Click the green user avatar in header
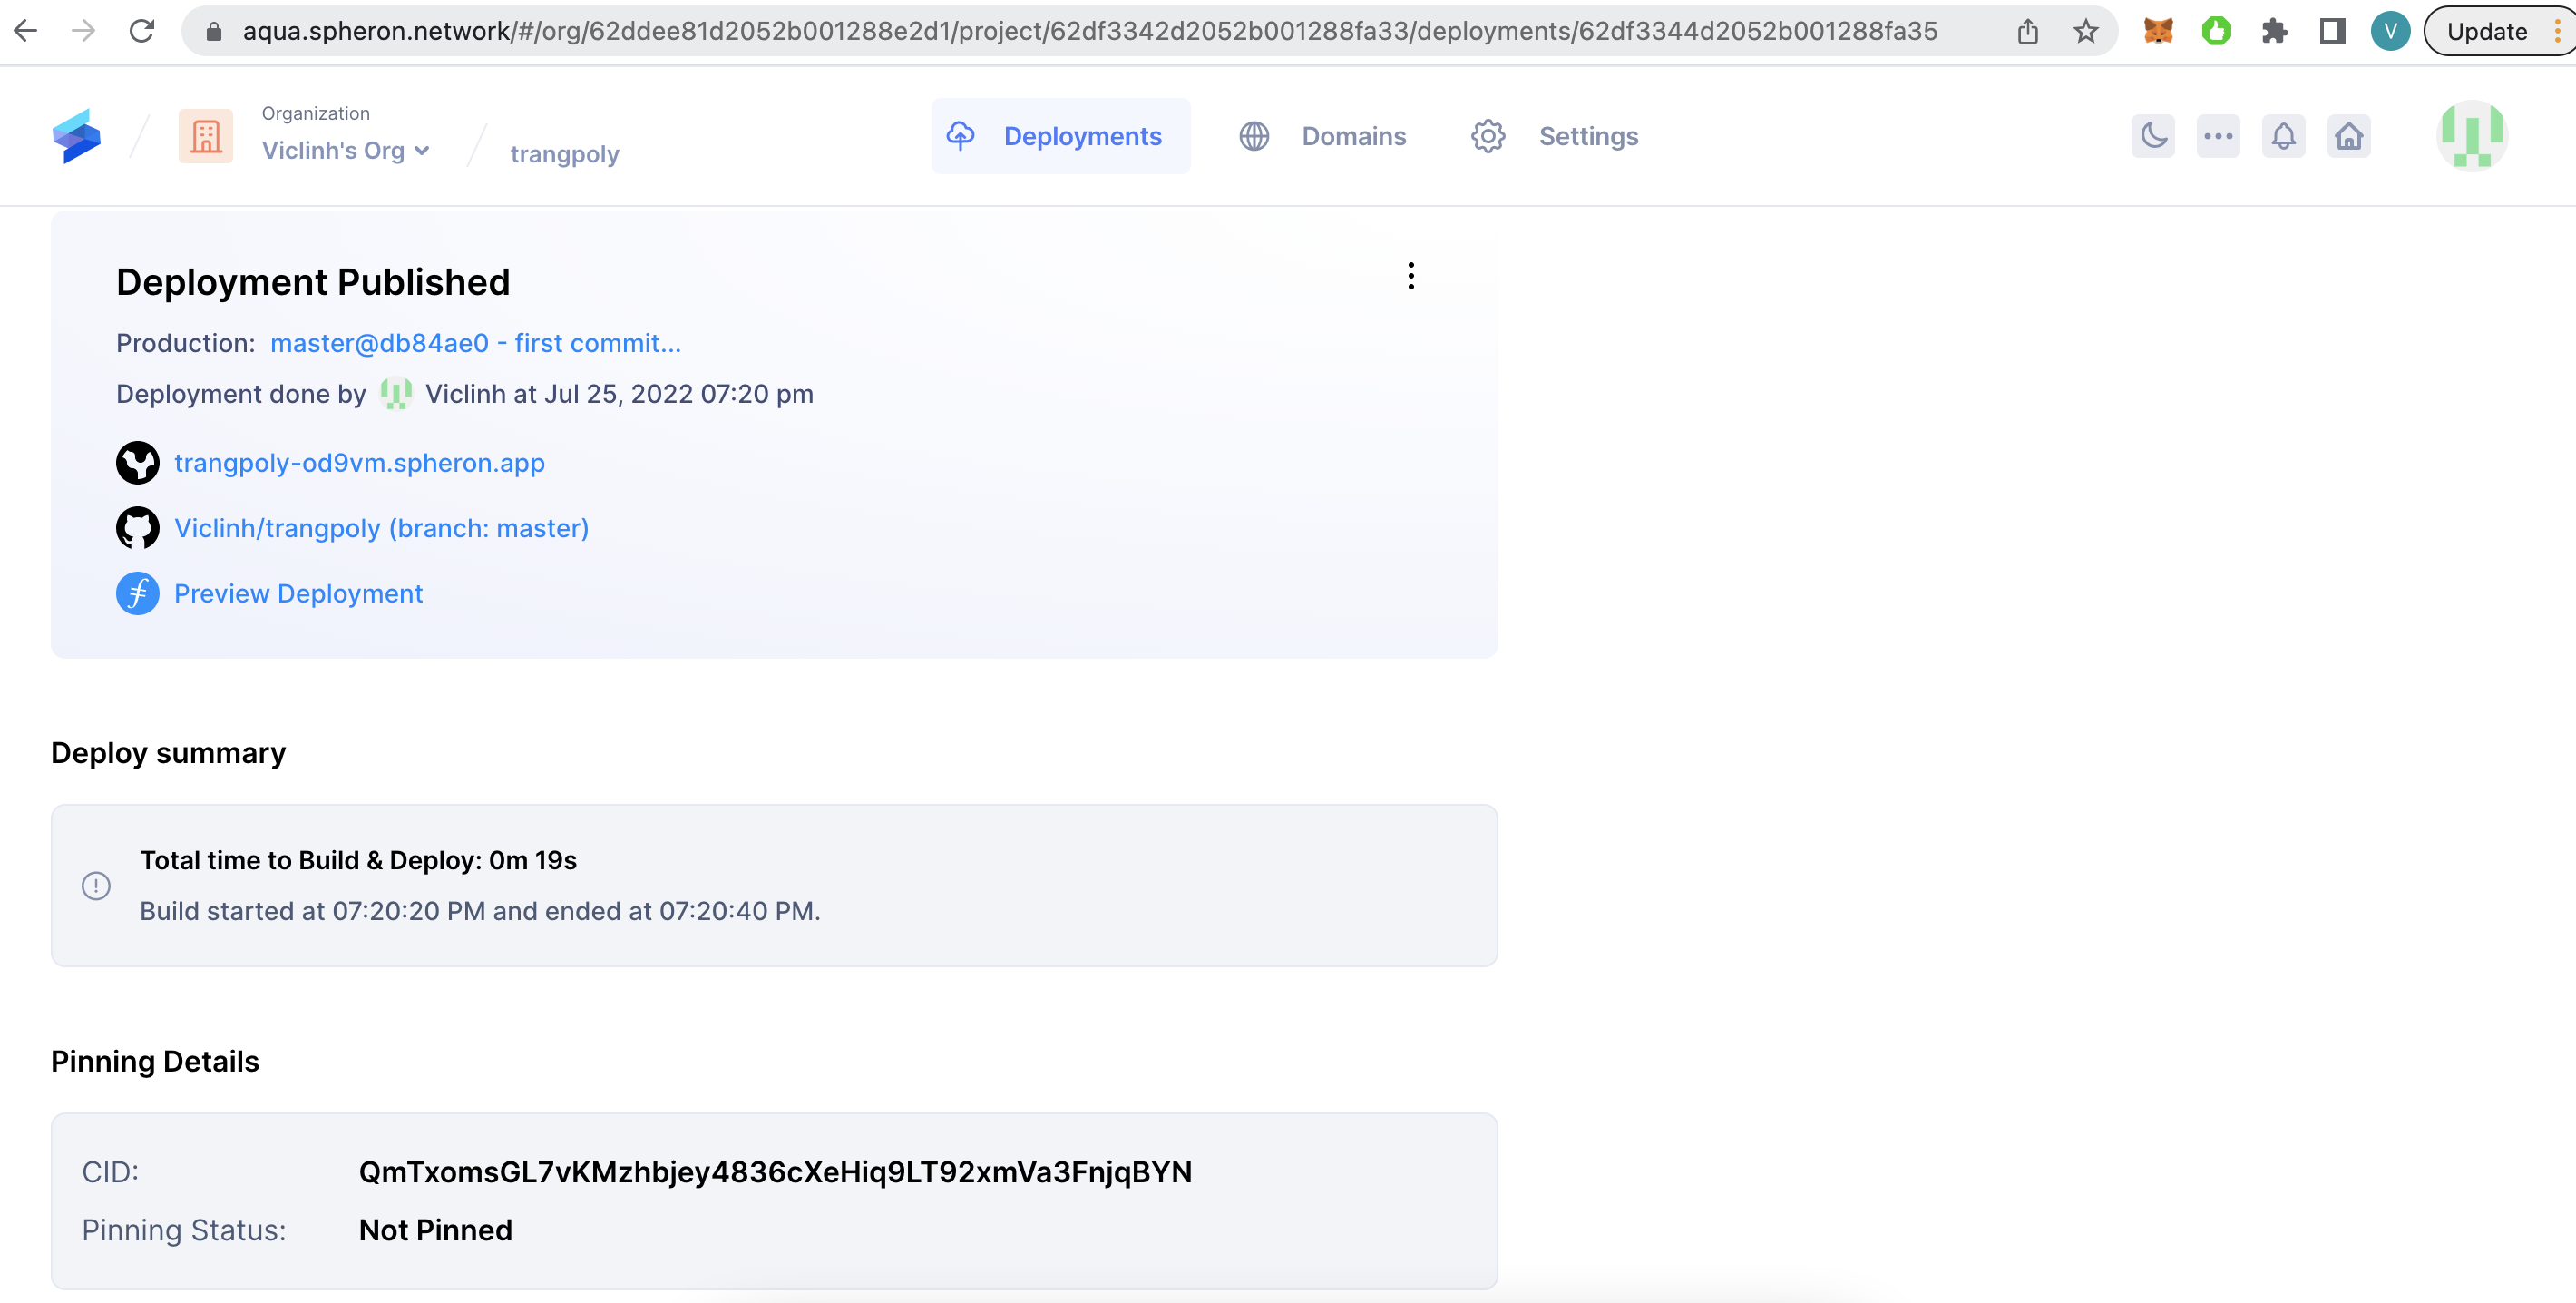Viewport: 2576px width, 1303px height. pos(2471,136)
